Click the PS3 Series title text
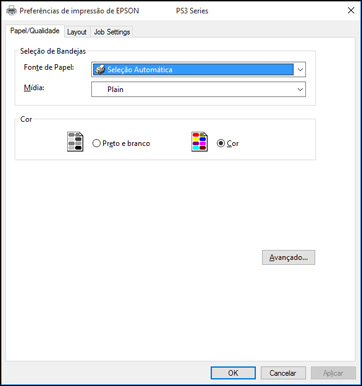Image resolution: width=362 pixels, height=386 pixels. click(192, 11)
